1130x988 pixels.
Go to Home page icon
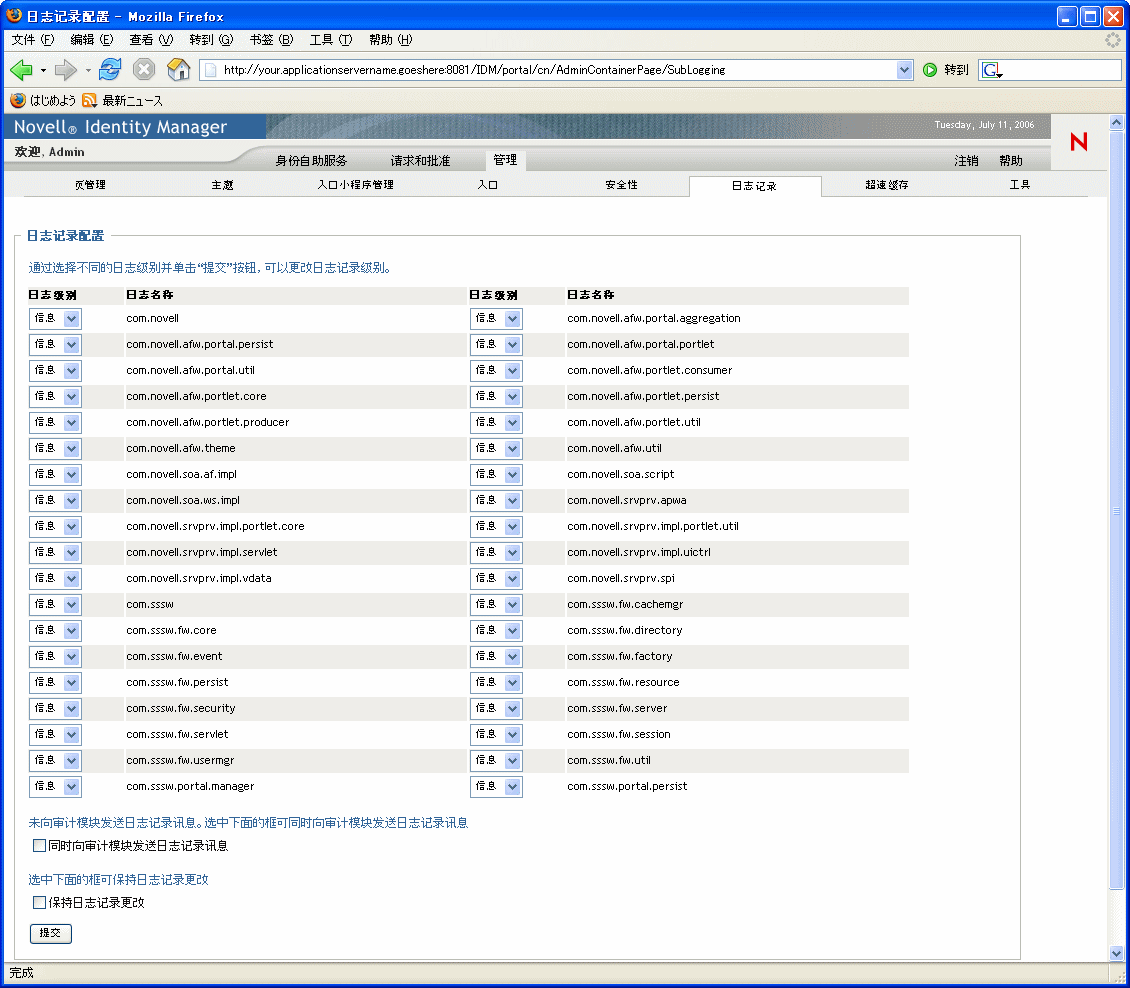[x=178, y=69]
